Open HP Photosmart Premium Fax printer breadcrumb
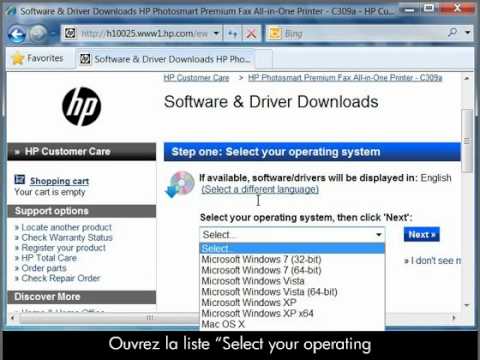The image size is (480, 360). click(x=345, y=78)
